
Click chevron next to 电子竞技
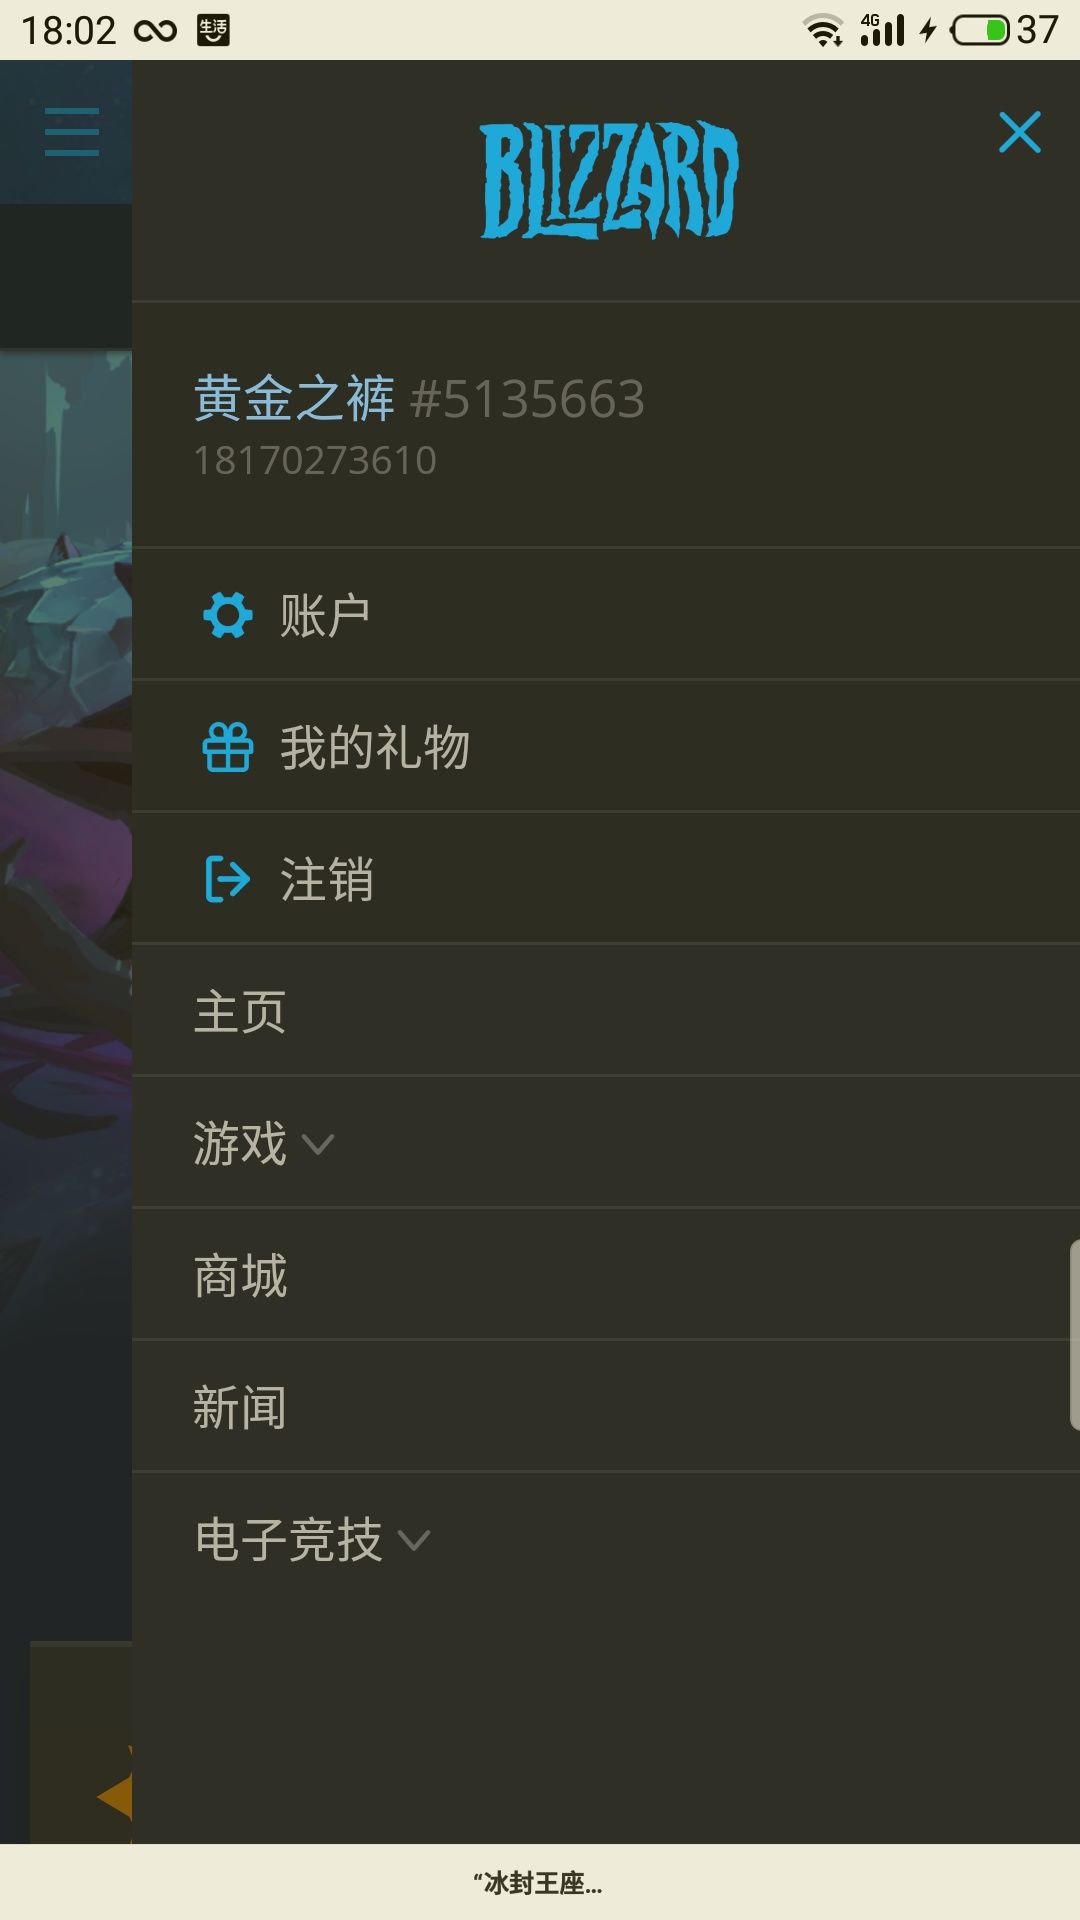414,1541
